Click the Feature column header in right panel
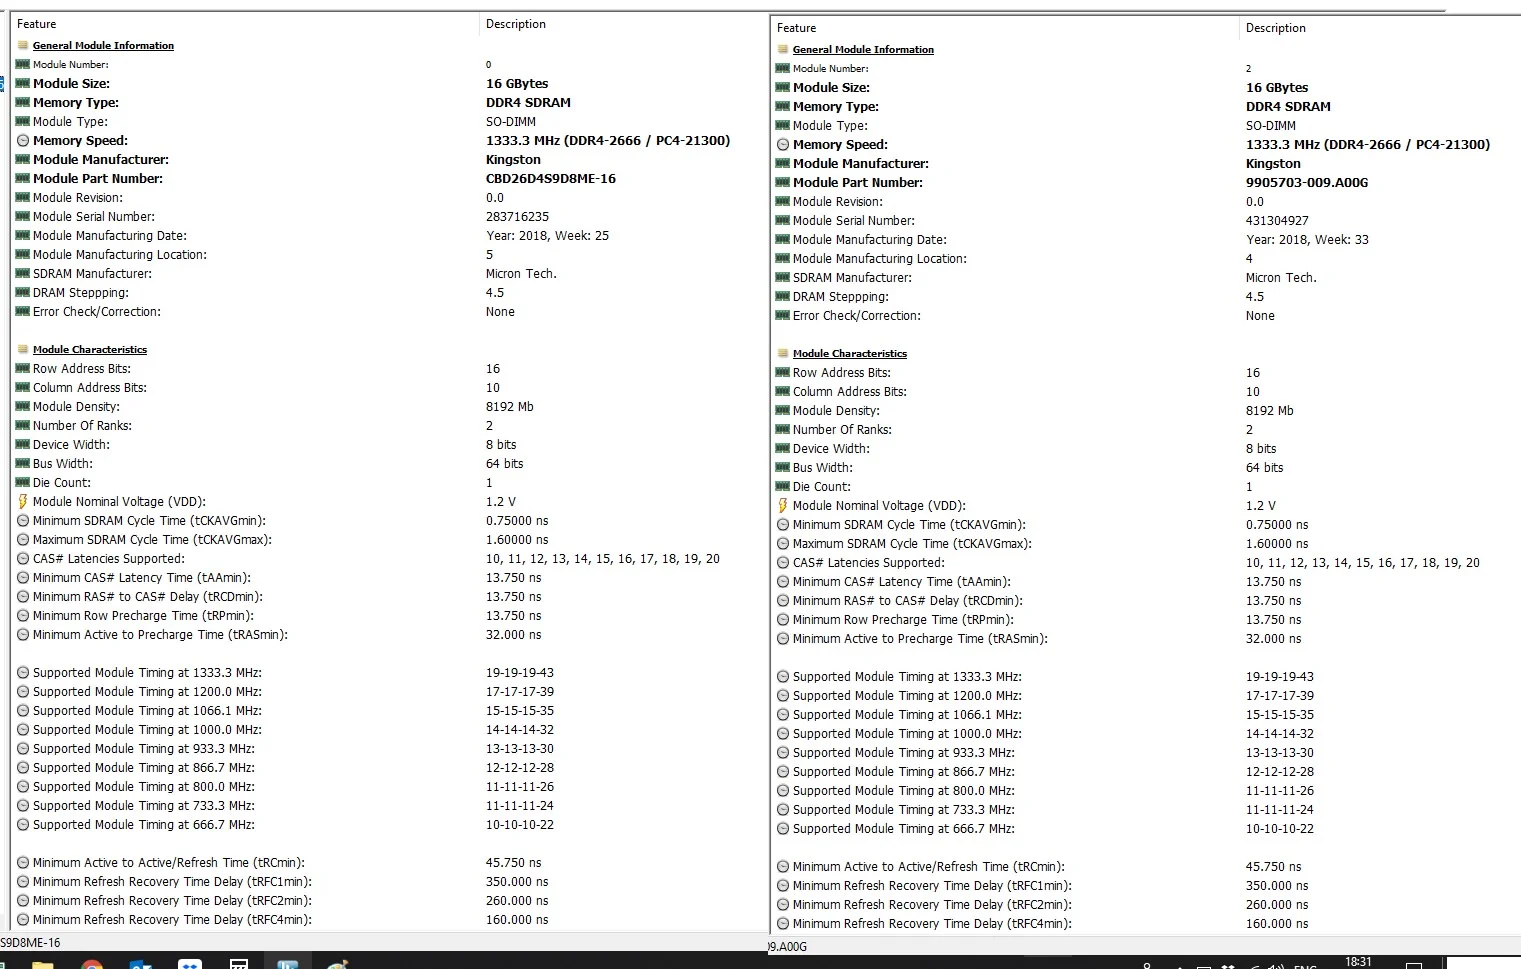1521x969 pixels. point(797,28)
